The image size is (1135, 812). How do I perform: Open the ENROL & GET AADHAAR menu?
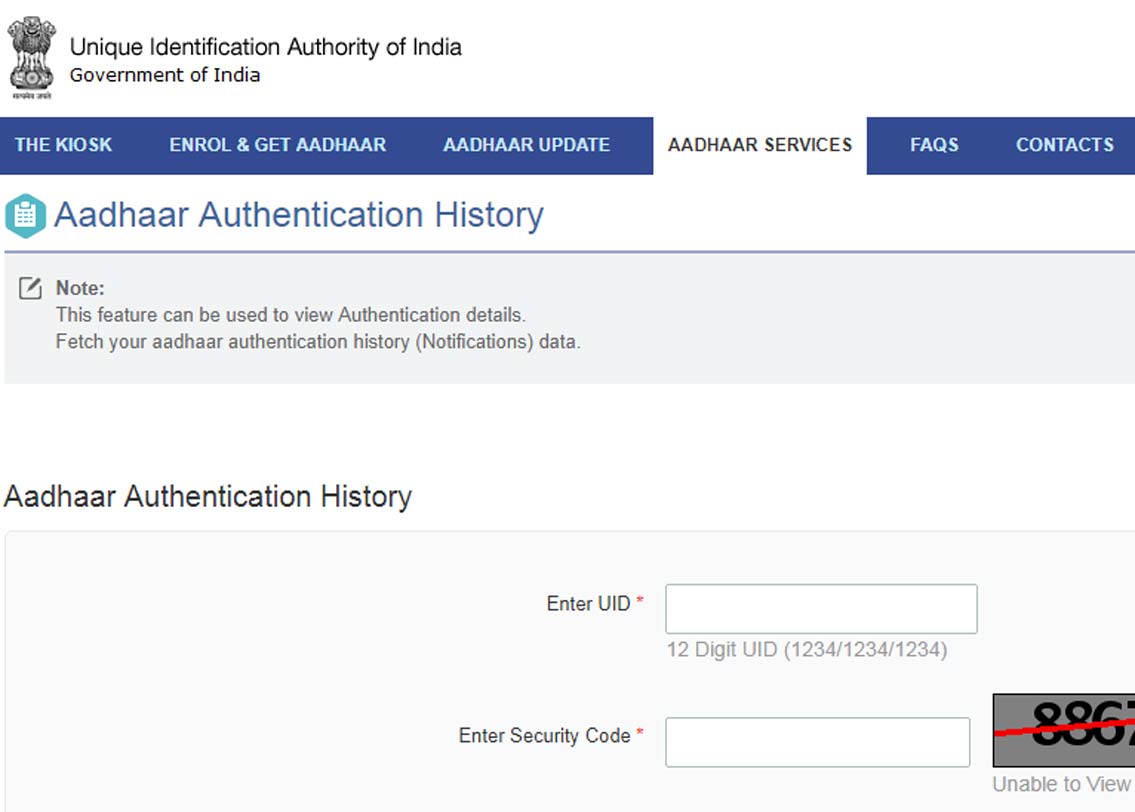(x=277, y=145)
